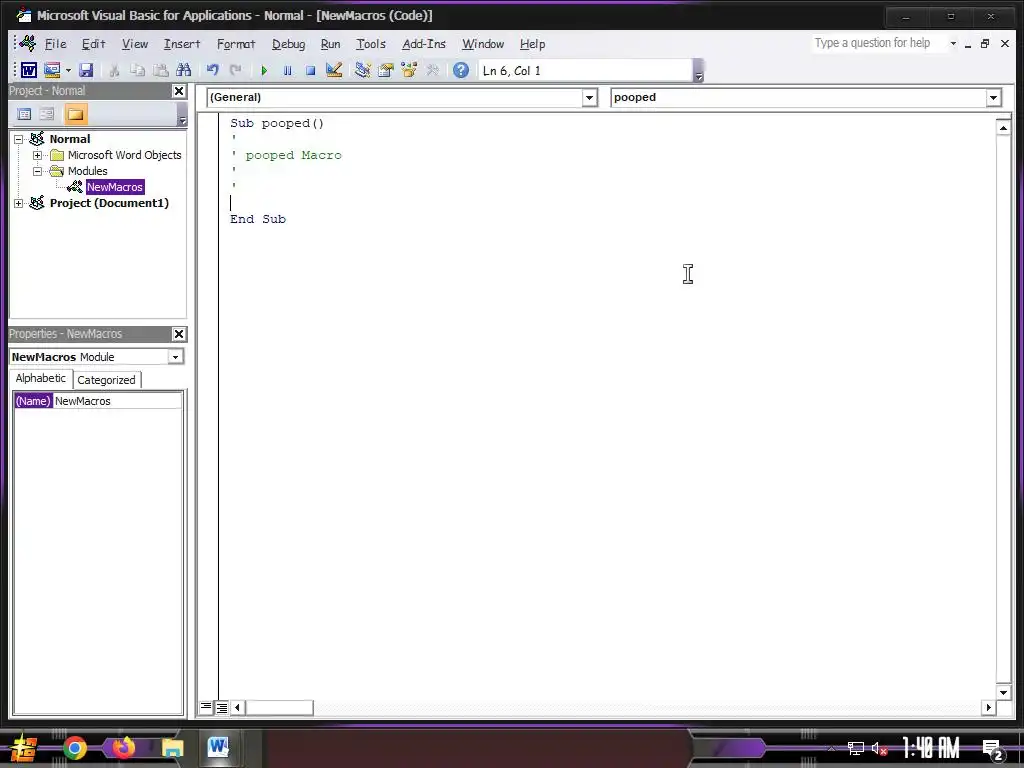This screenshot has width=1024, height=768.
Task: Open the Edit menu
Action: coord(93,44)
